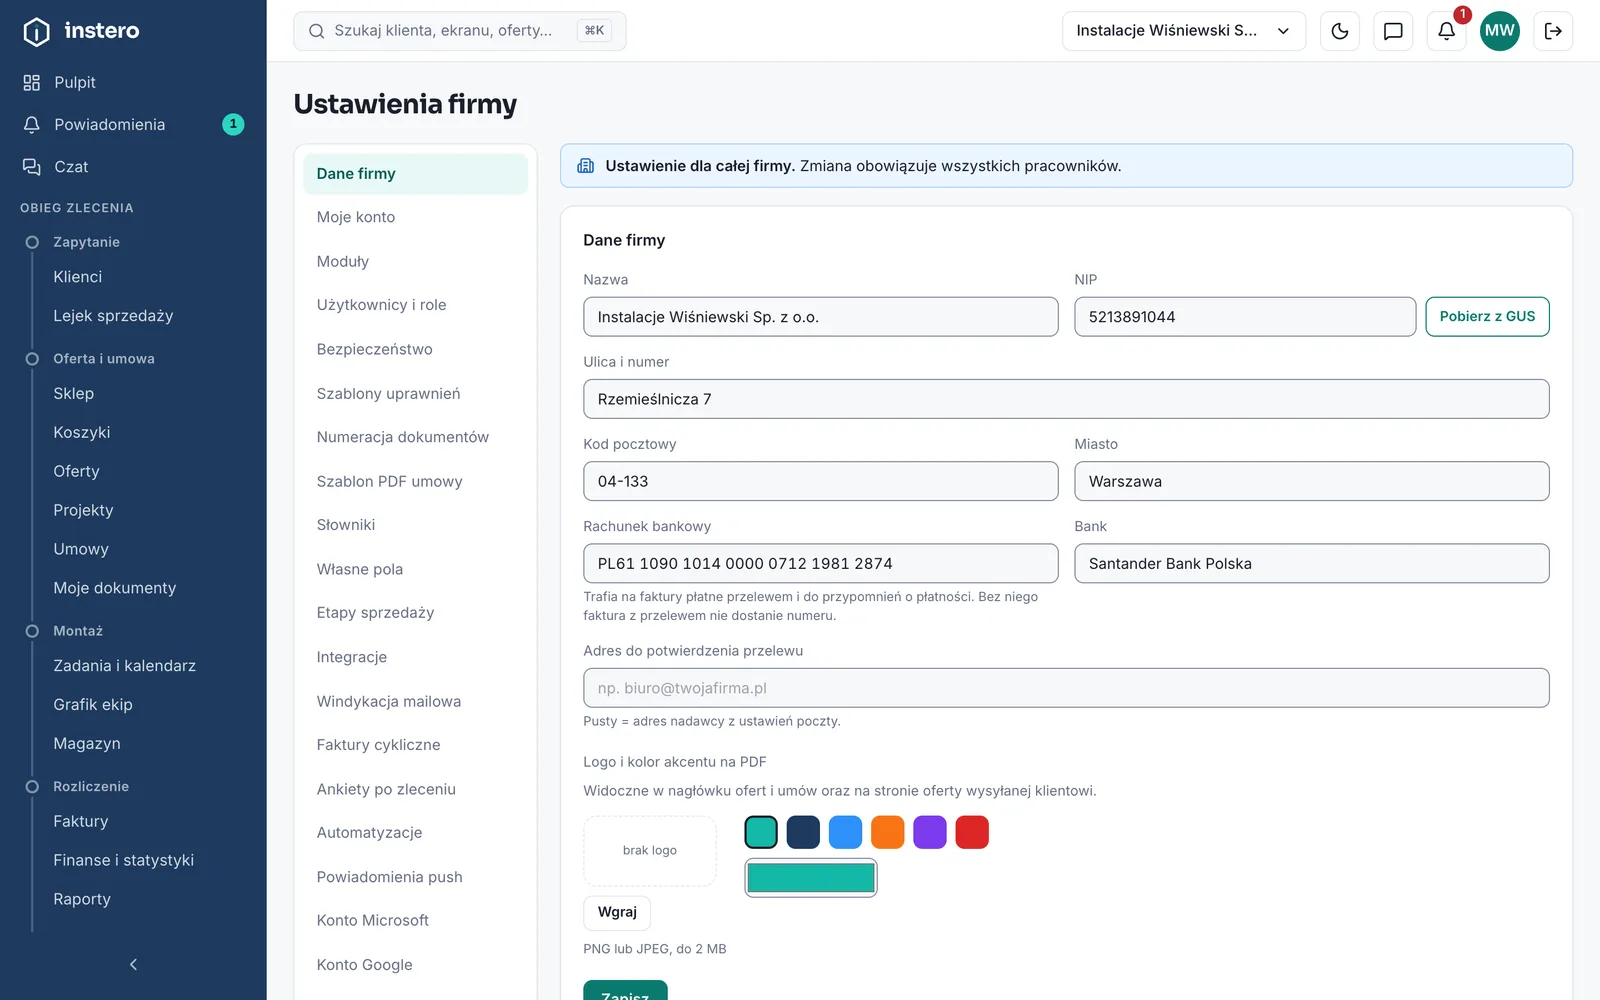Click Adres do potwierdzenia przelewu field

coord(1066,688)
